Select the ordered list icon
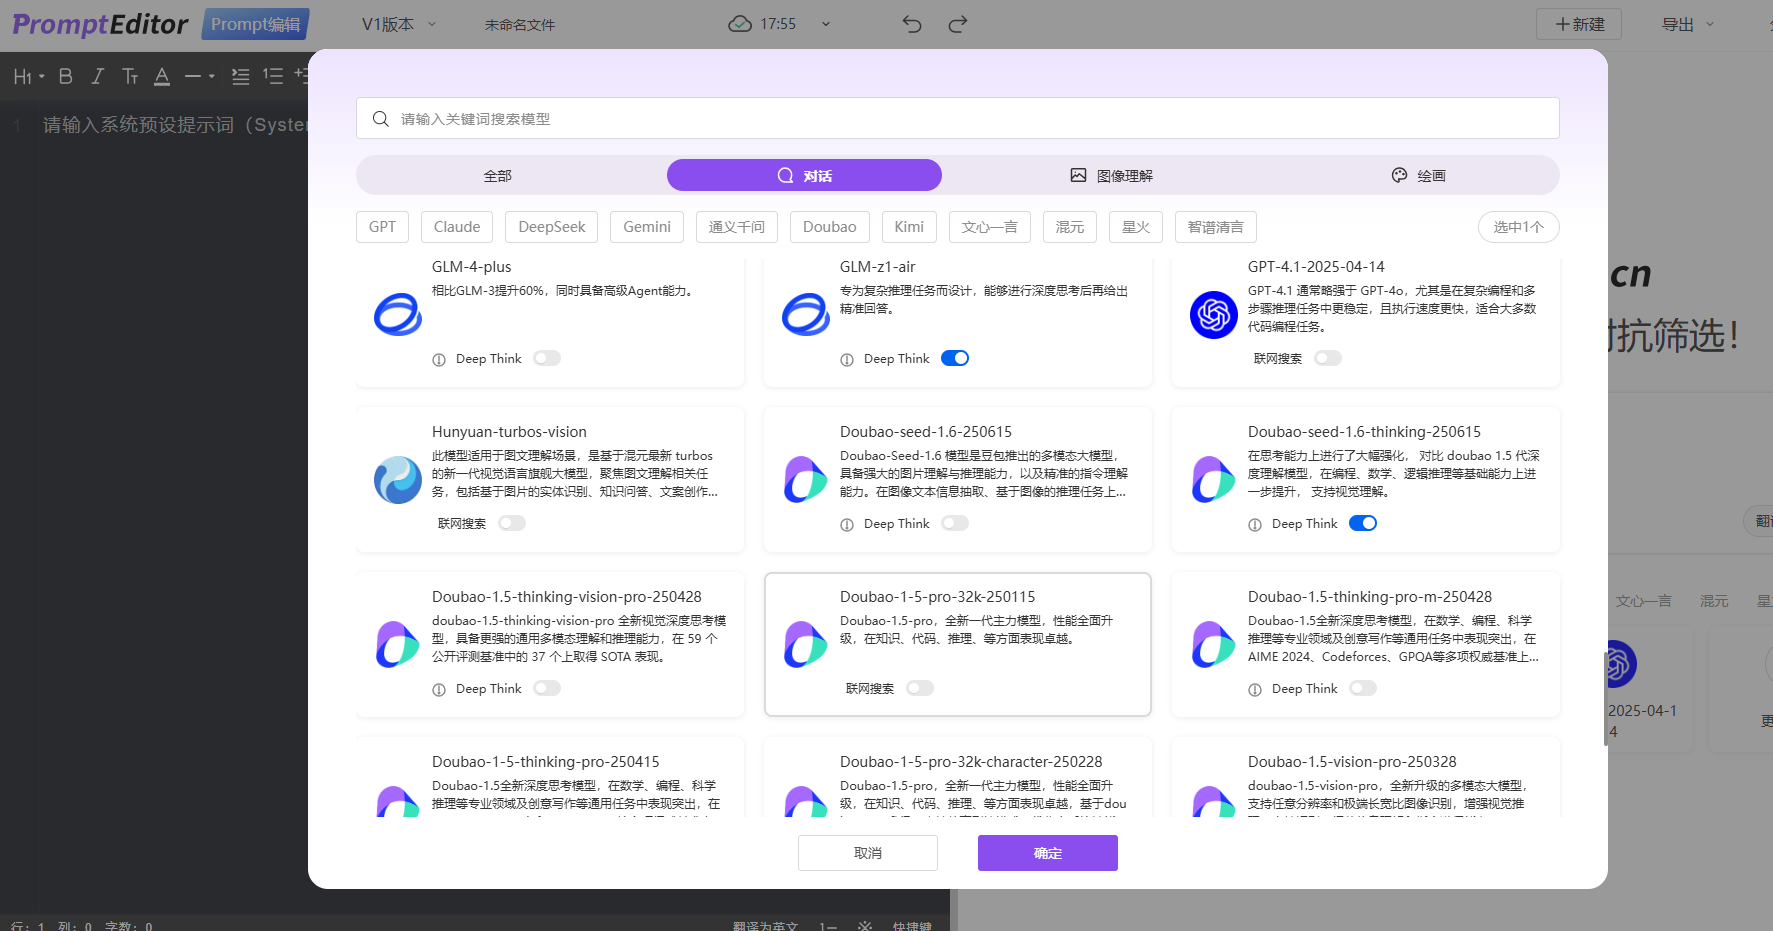 point(272,76)
